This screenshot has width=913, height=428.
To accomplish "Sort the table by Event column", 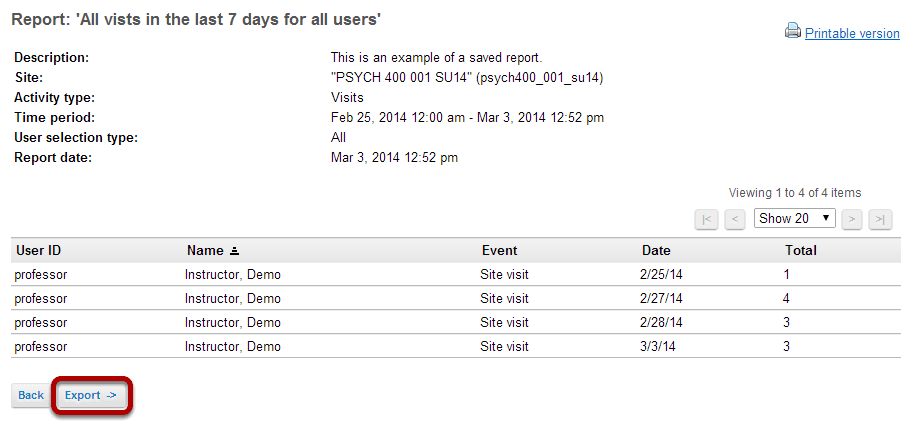I will coord(500,250).
